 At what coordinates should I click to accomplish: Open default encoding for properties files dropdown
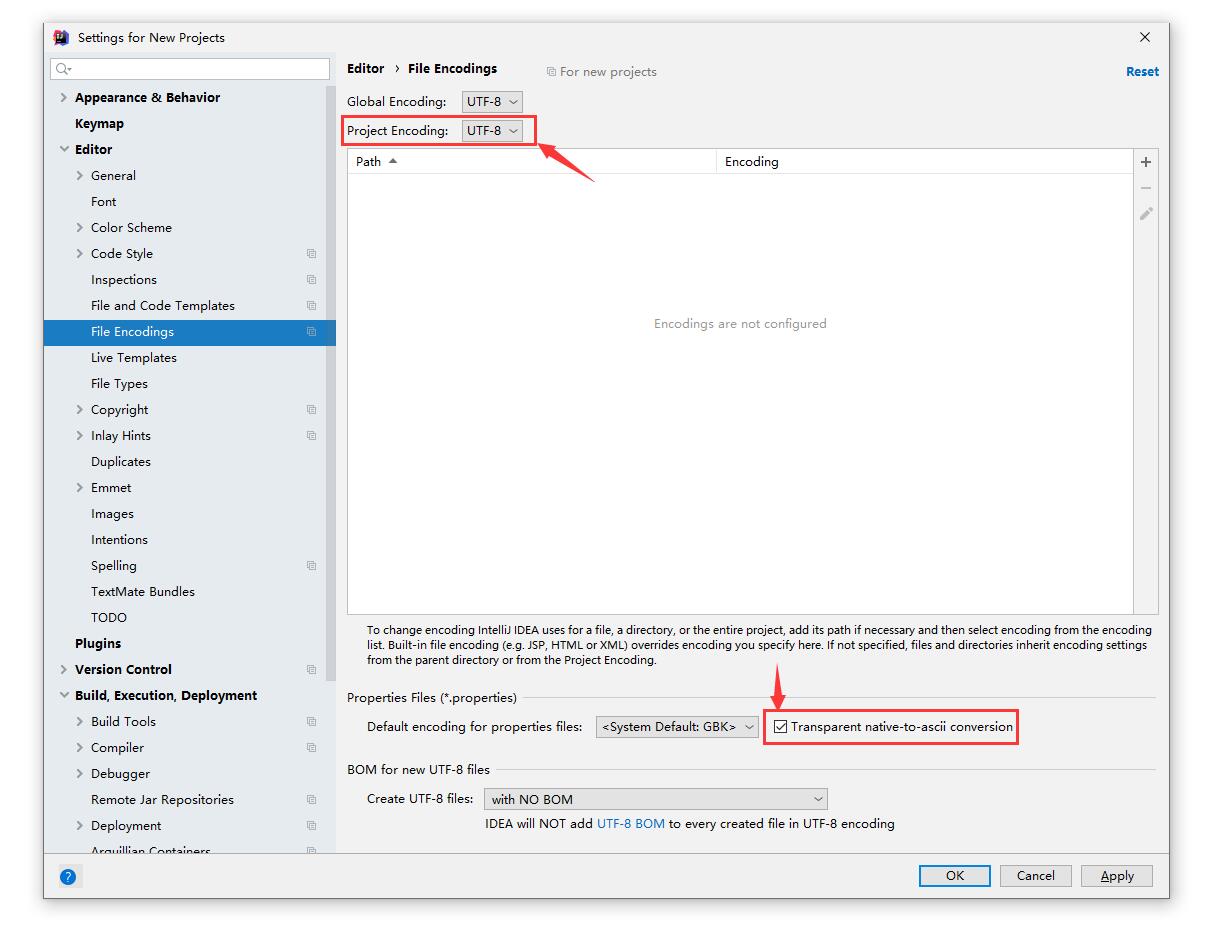pyautogui.click(x=677, y=727)
